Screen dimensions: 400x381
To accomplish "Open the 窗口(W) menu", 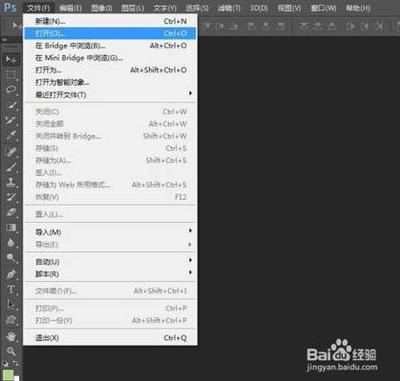I will tap(323, 8).
